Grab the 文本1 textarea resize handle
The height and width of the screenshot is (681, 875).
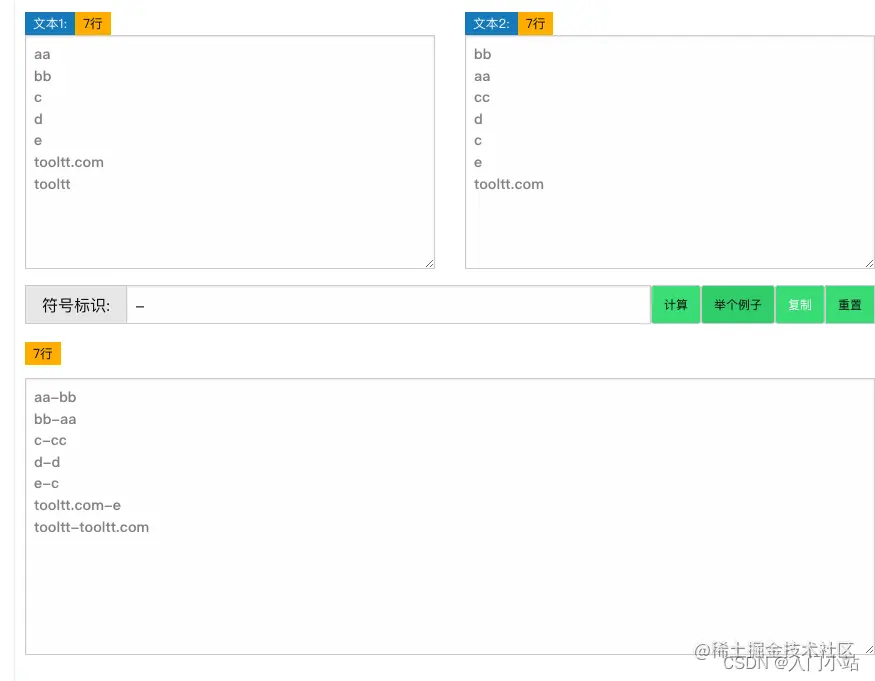pos(429,263)
